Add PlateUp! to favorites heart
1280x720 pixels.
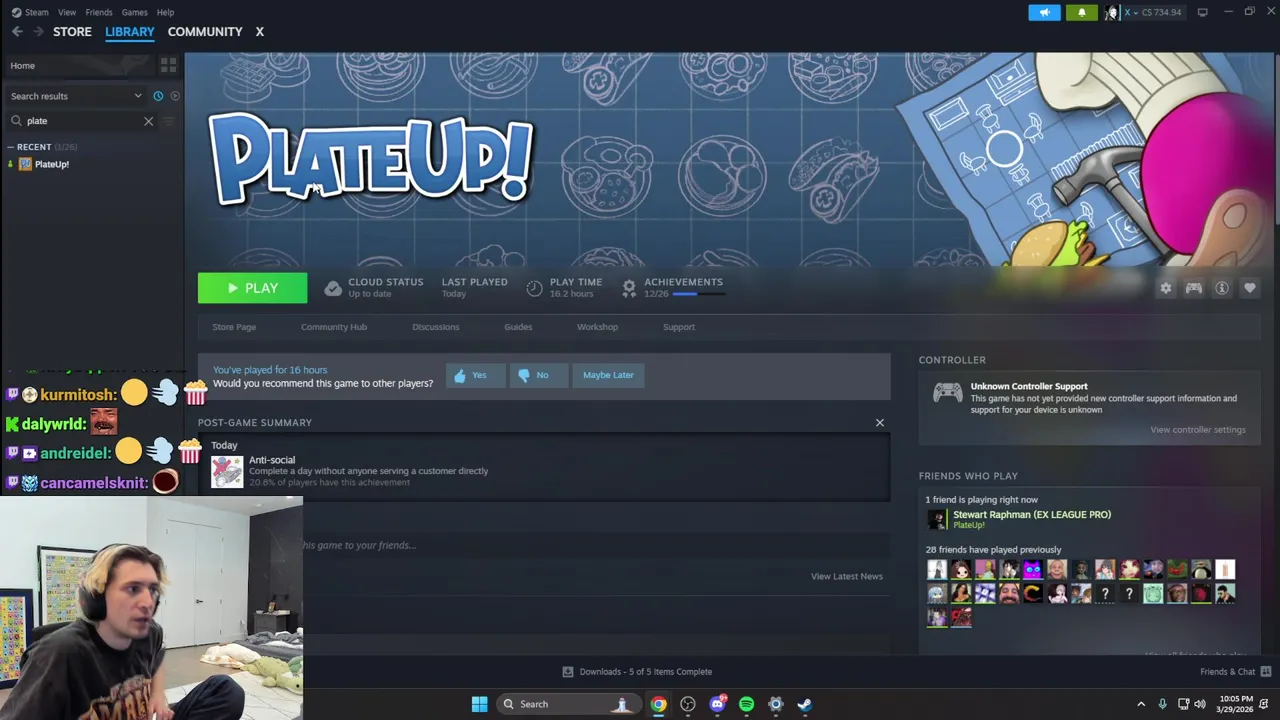(1250, 288)
